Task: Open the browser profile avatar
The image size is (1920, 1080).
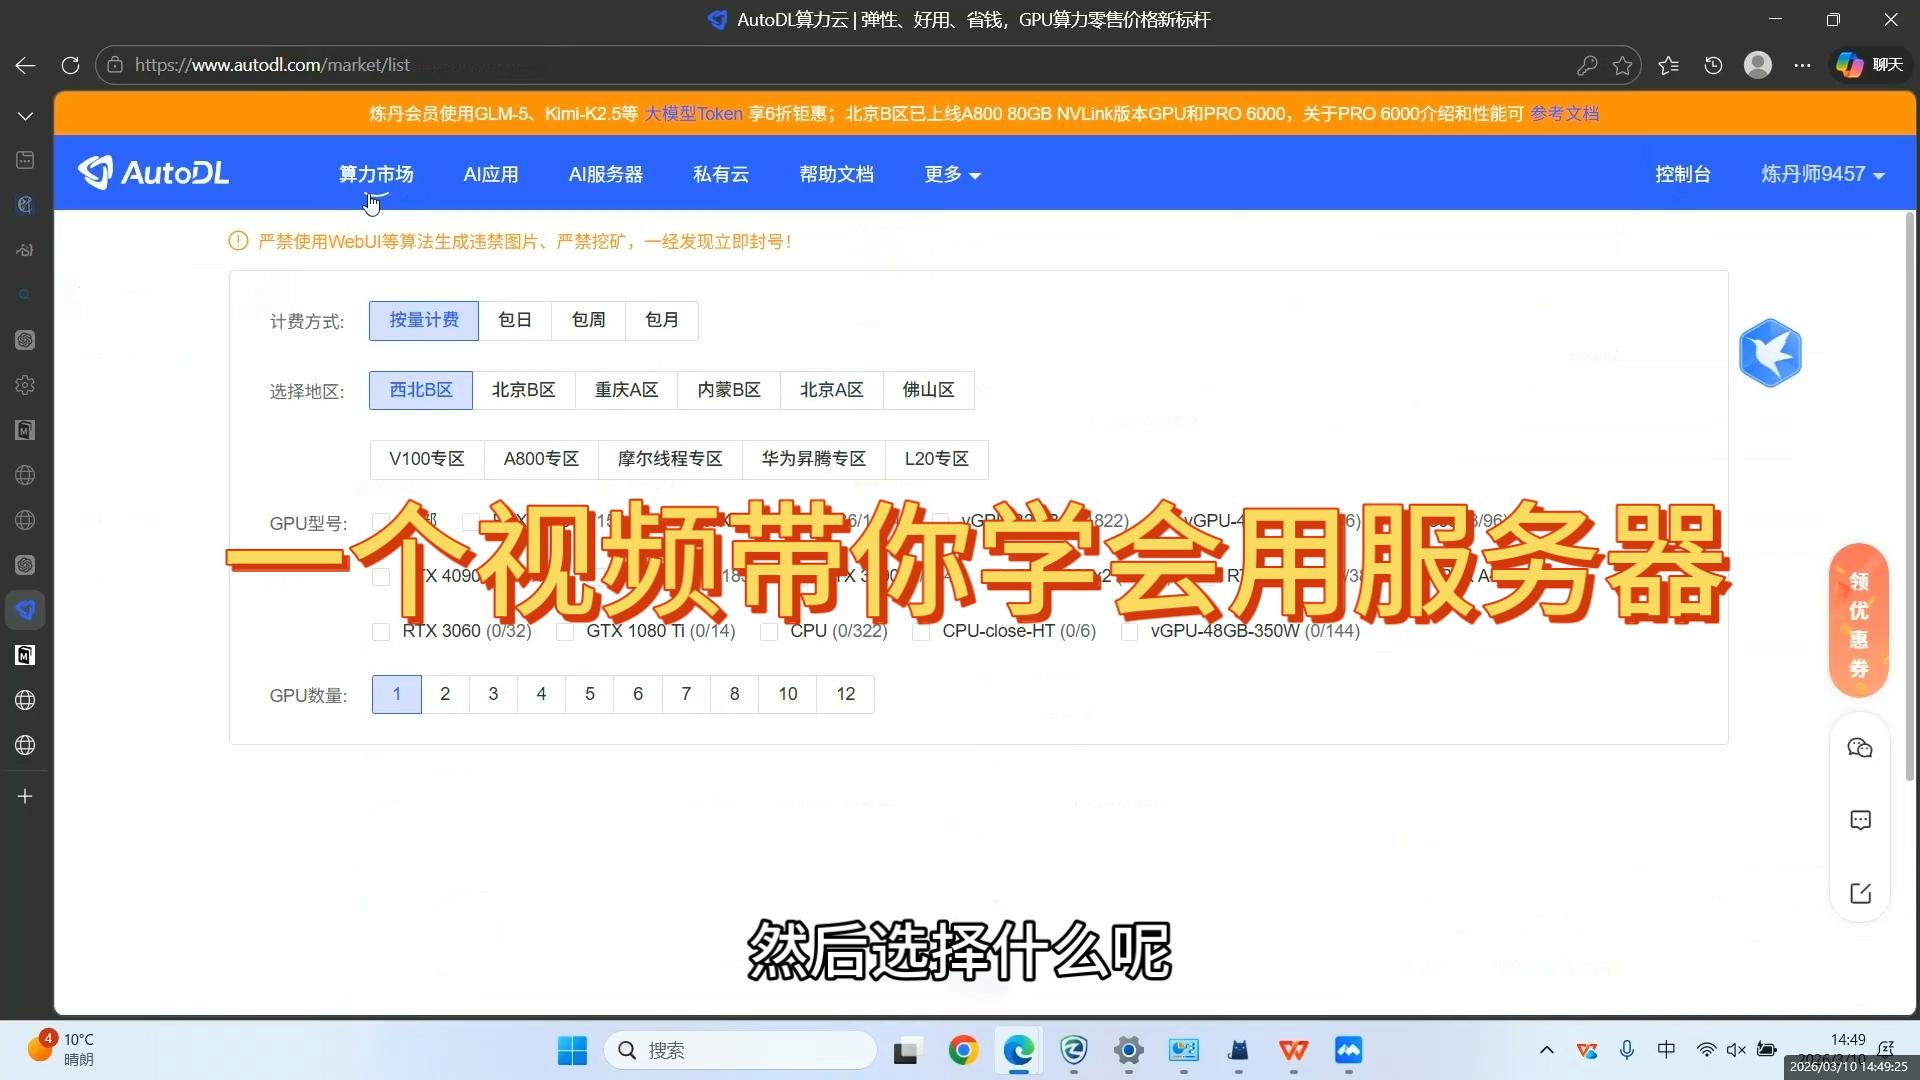Action: point(1758,65)
